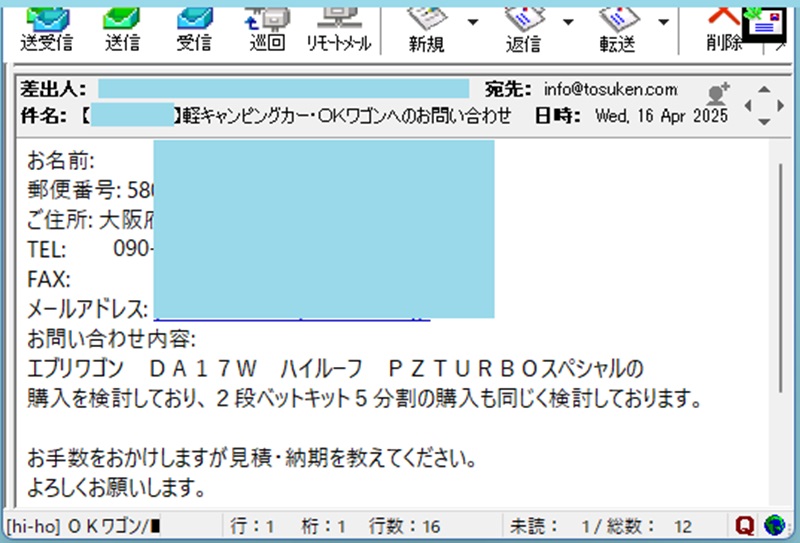Open リモートメール remote mail
800x543 pixels.
tap(338, 27)
